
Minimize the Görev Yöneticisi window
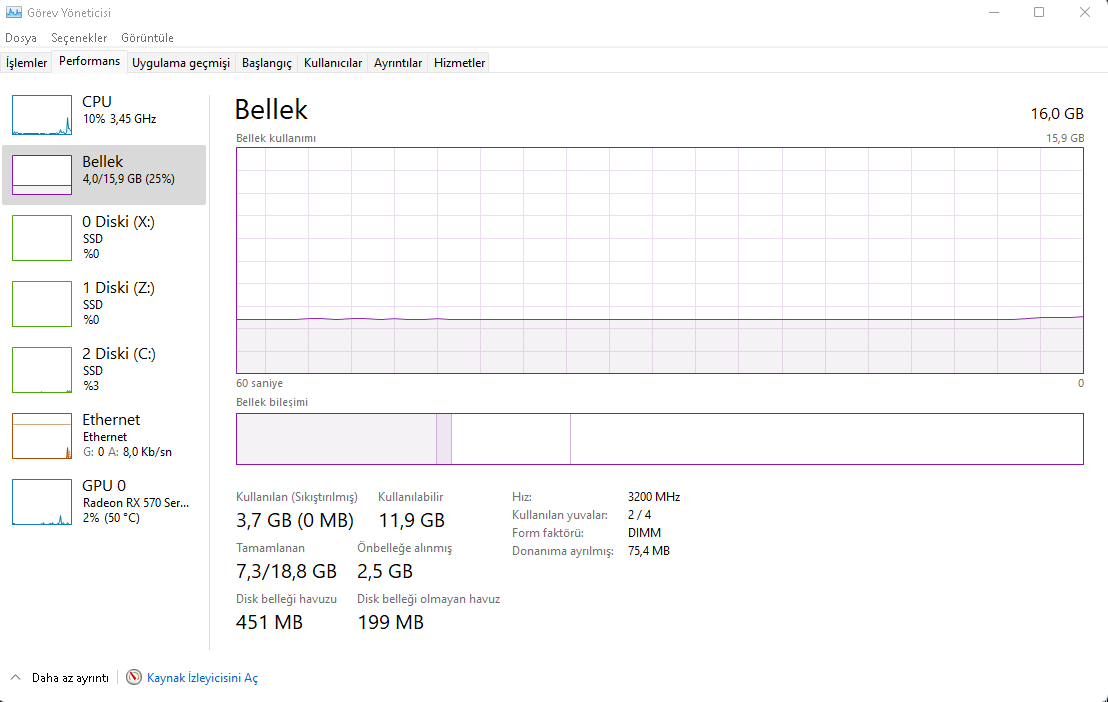click(x=994, y=12)
